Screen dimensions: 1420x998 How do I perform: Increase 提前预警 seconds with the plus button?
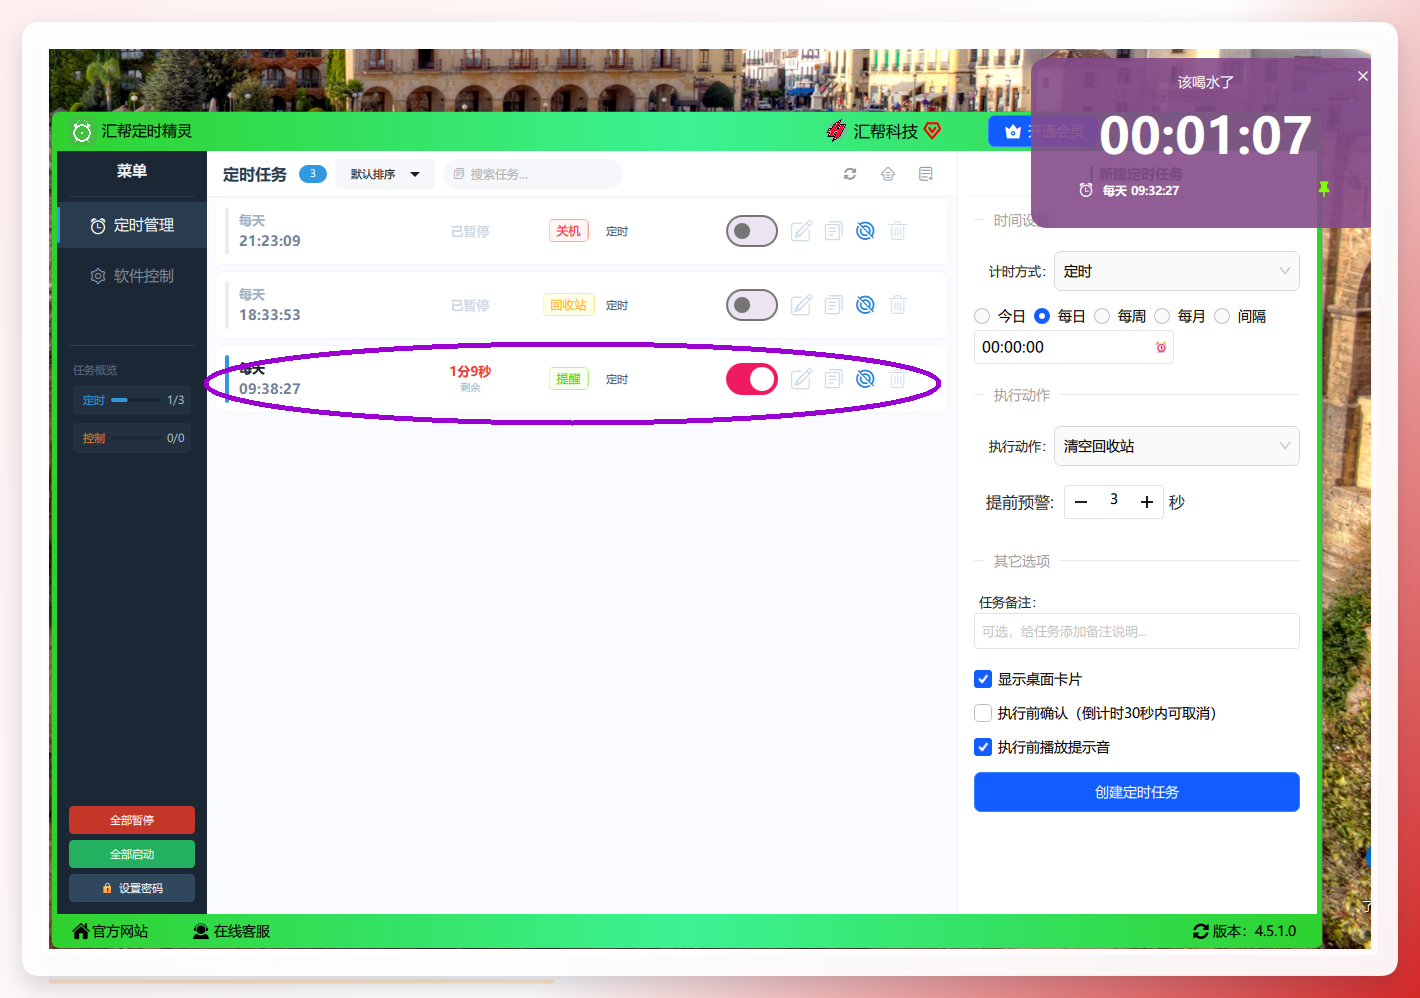point(1147,502)
